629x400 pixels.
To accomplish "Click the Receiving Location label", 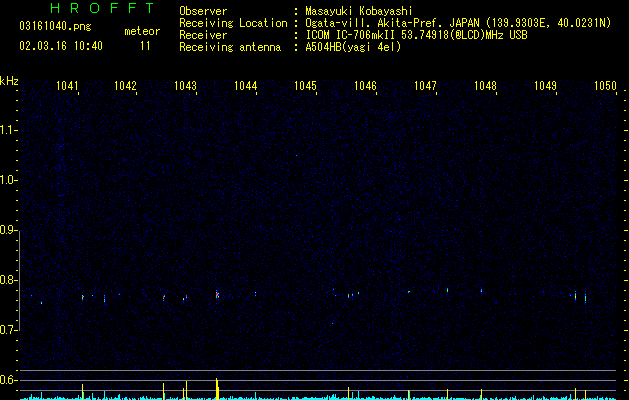I will (x=233, y=23).
